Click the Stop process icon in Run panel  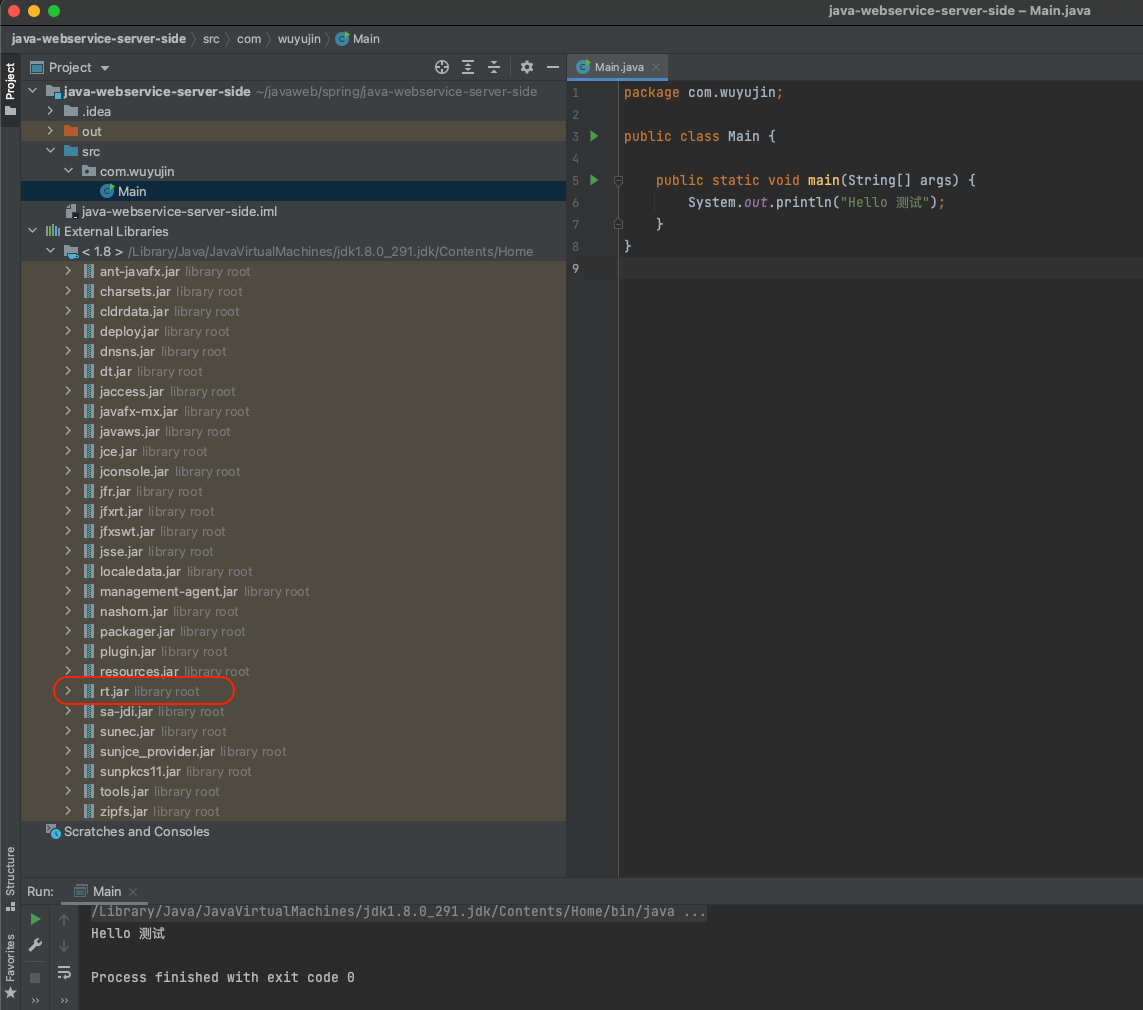[35, 977]
